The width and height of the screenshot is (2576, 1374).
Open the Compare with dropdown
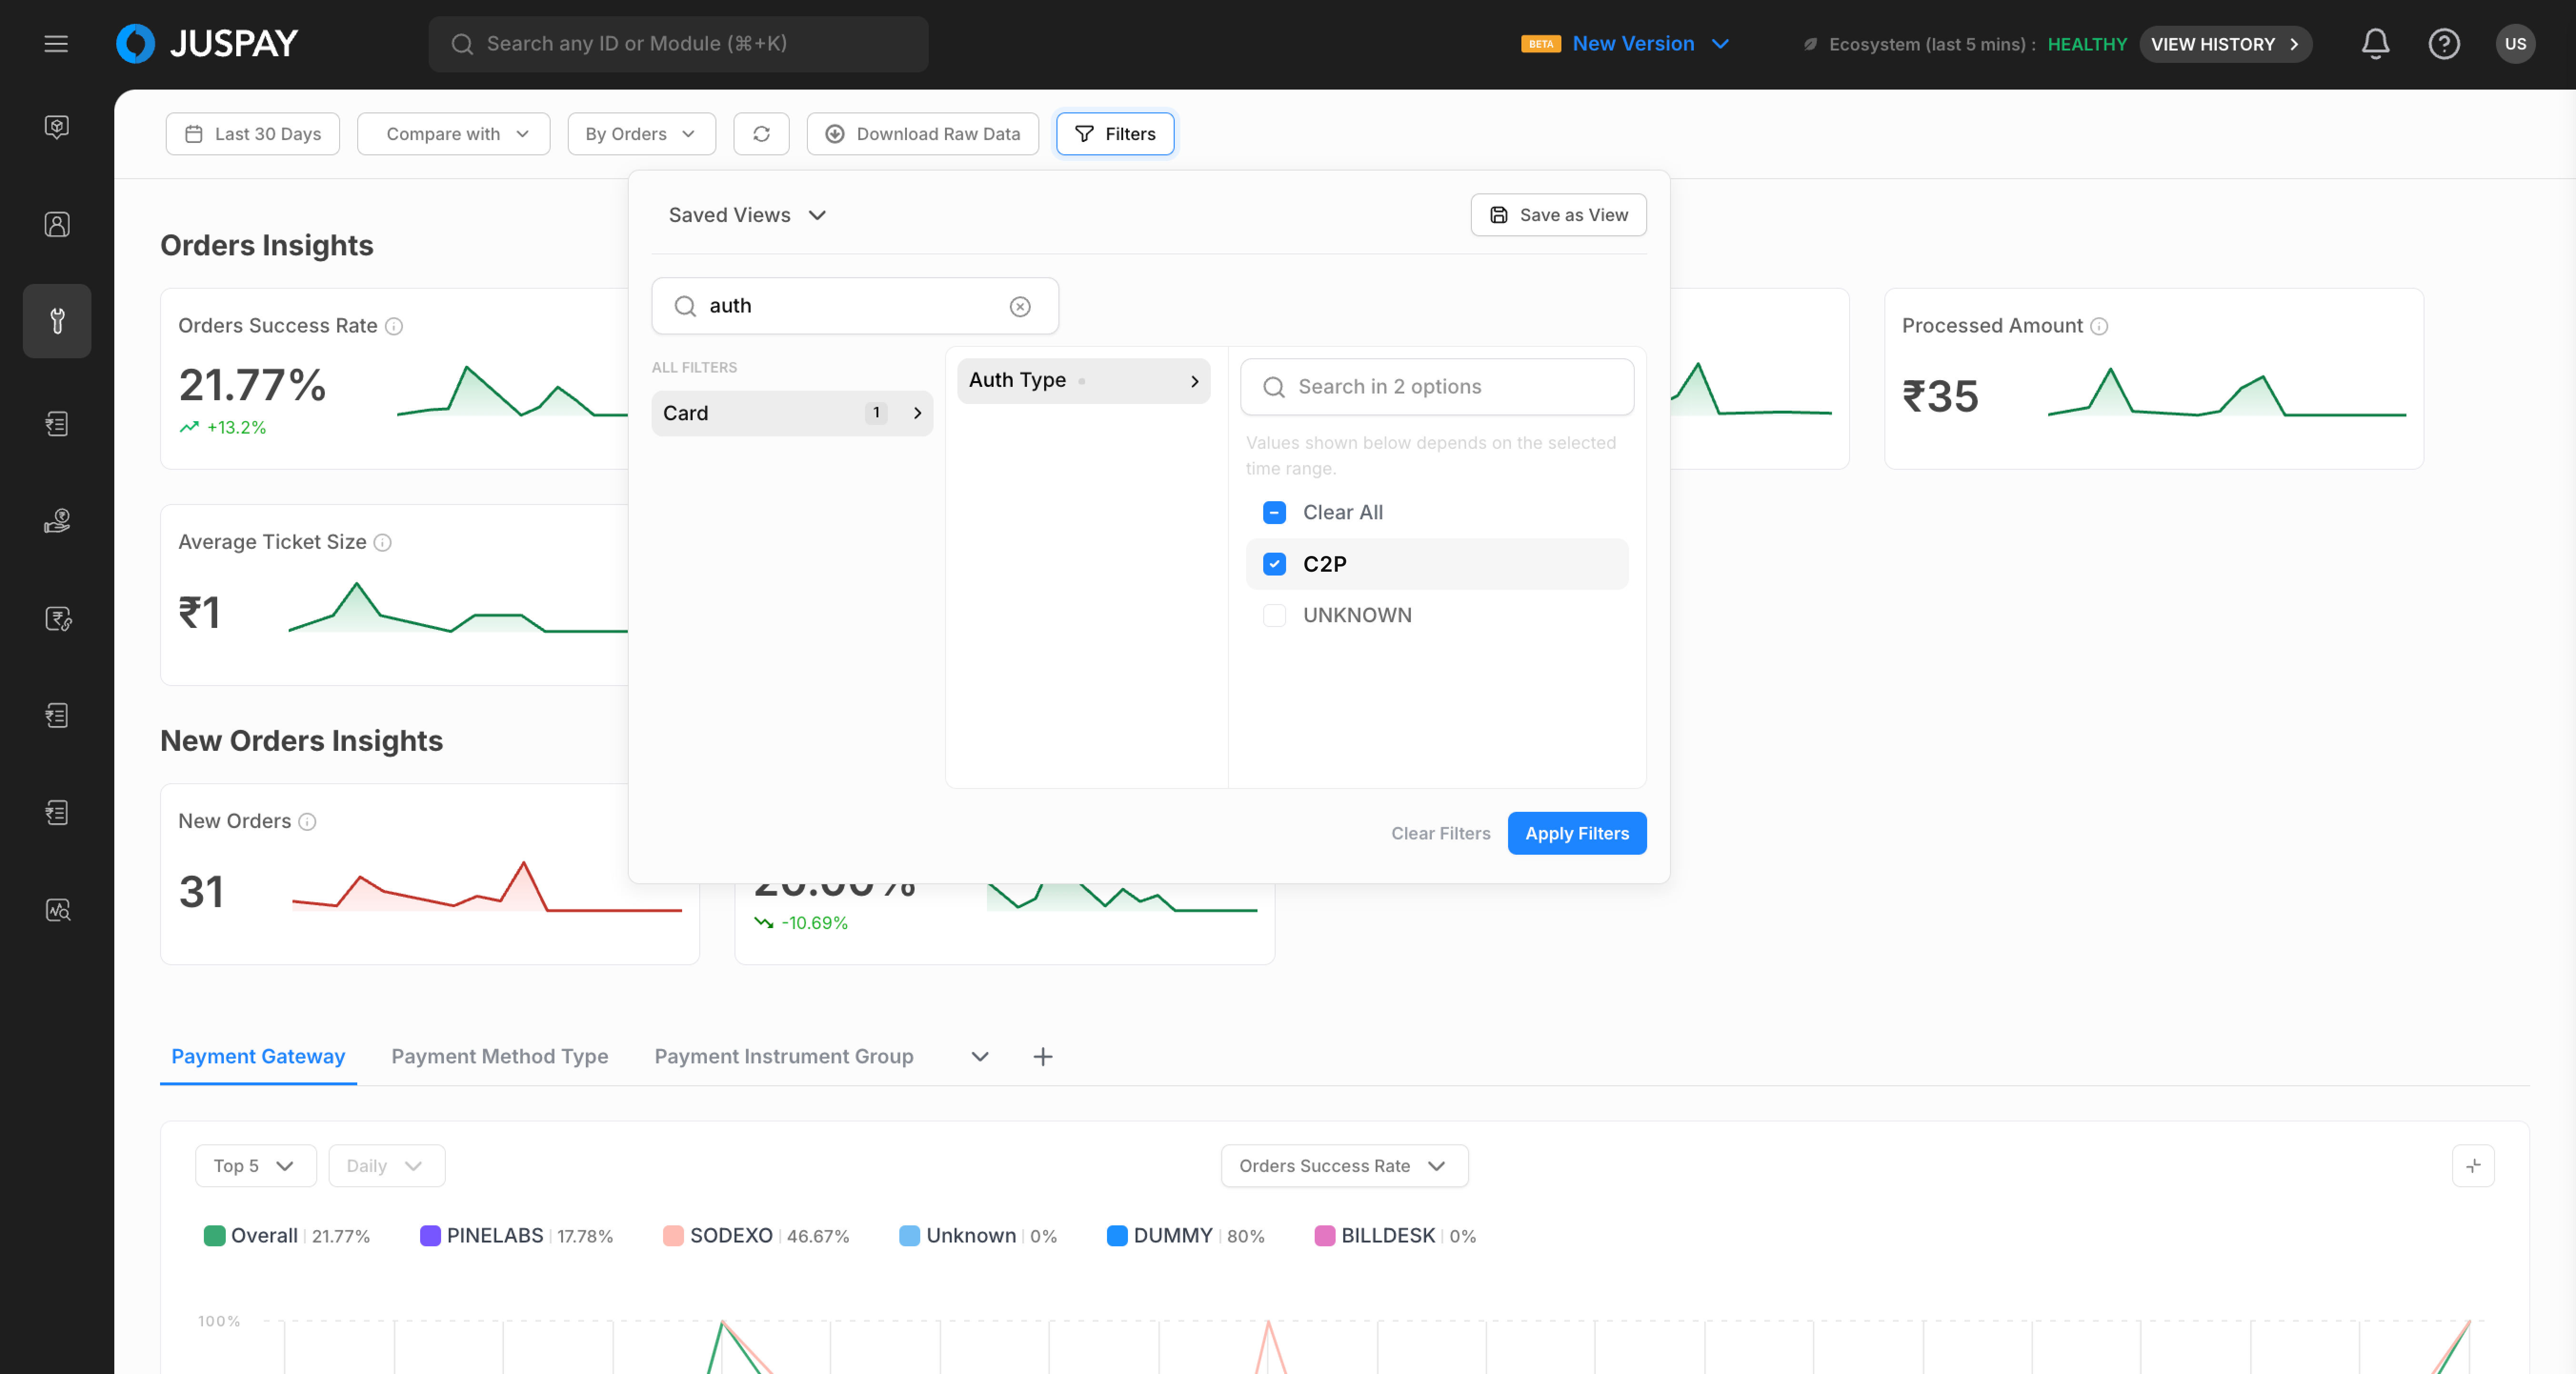455,134
